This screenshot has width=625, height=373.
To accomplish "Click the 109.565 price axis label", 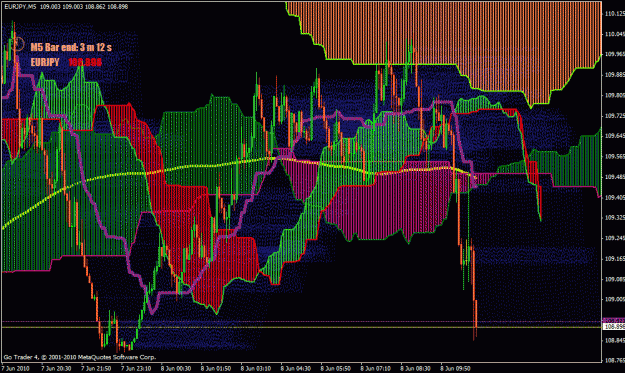I will 615,157.
